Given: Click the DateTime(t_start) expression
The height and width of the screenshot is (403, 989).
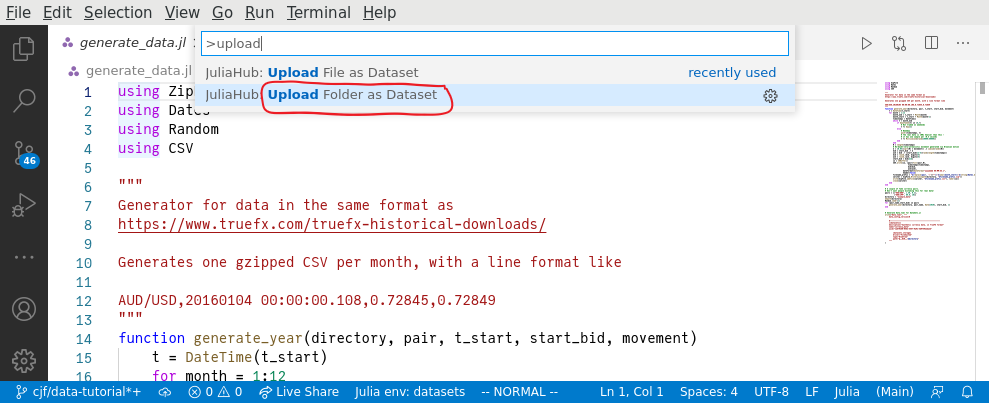Looking at the screenshot, I should 256,358.
